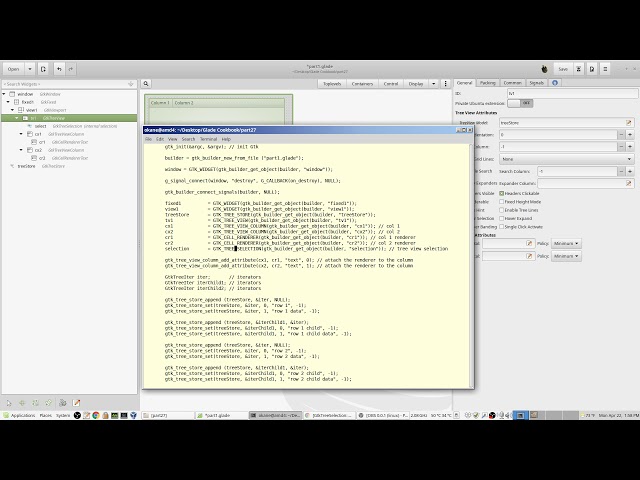Select the pointer selection mode tool
The image size is (640, 480).
(x=9, y=403)
